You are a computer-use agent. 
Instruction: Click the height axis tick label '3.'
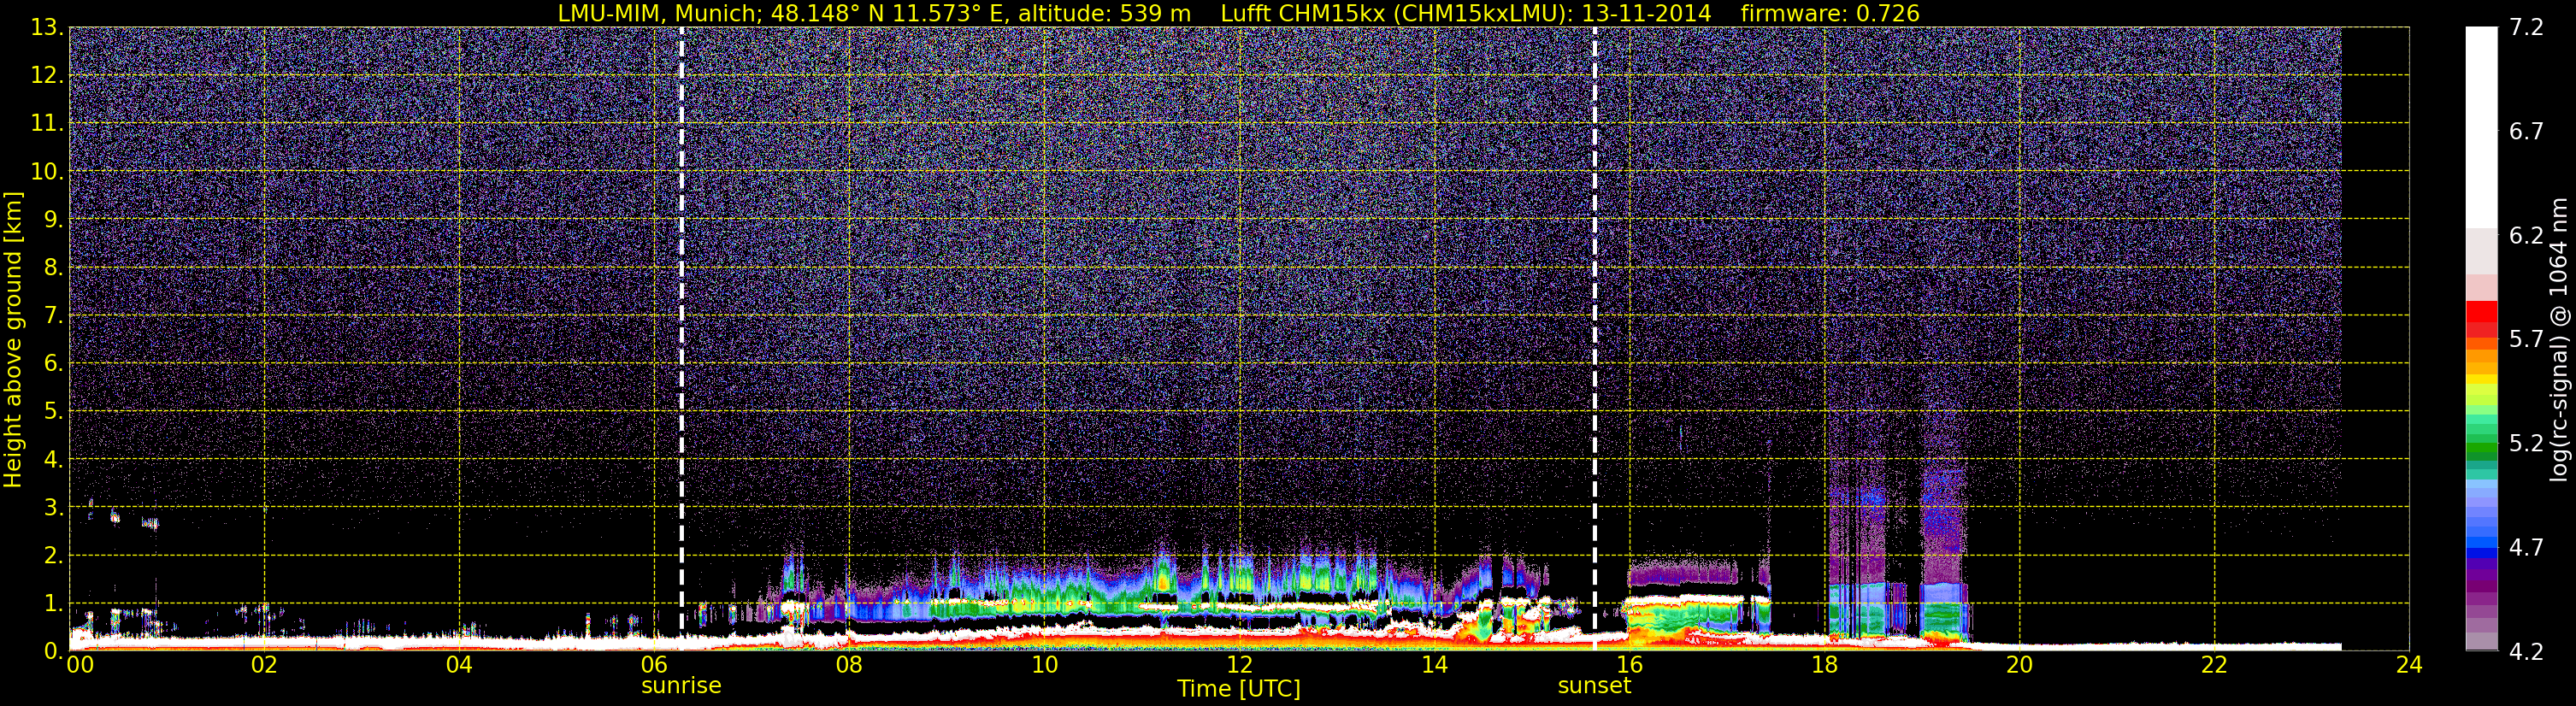pos(54,508)
